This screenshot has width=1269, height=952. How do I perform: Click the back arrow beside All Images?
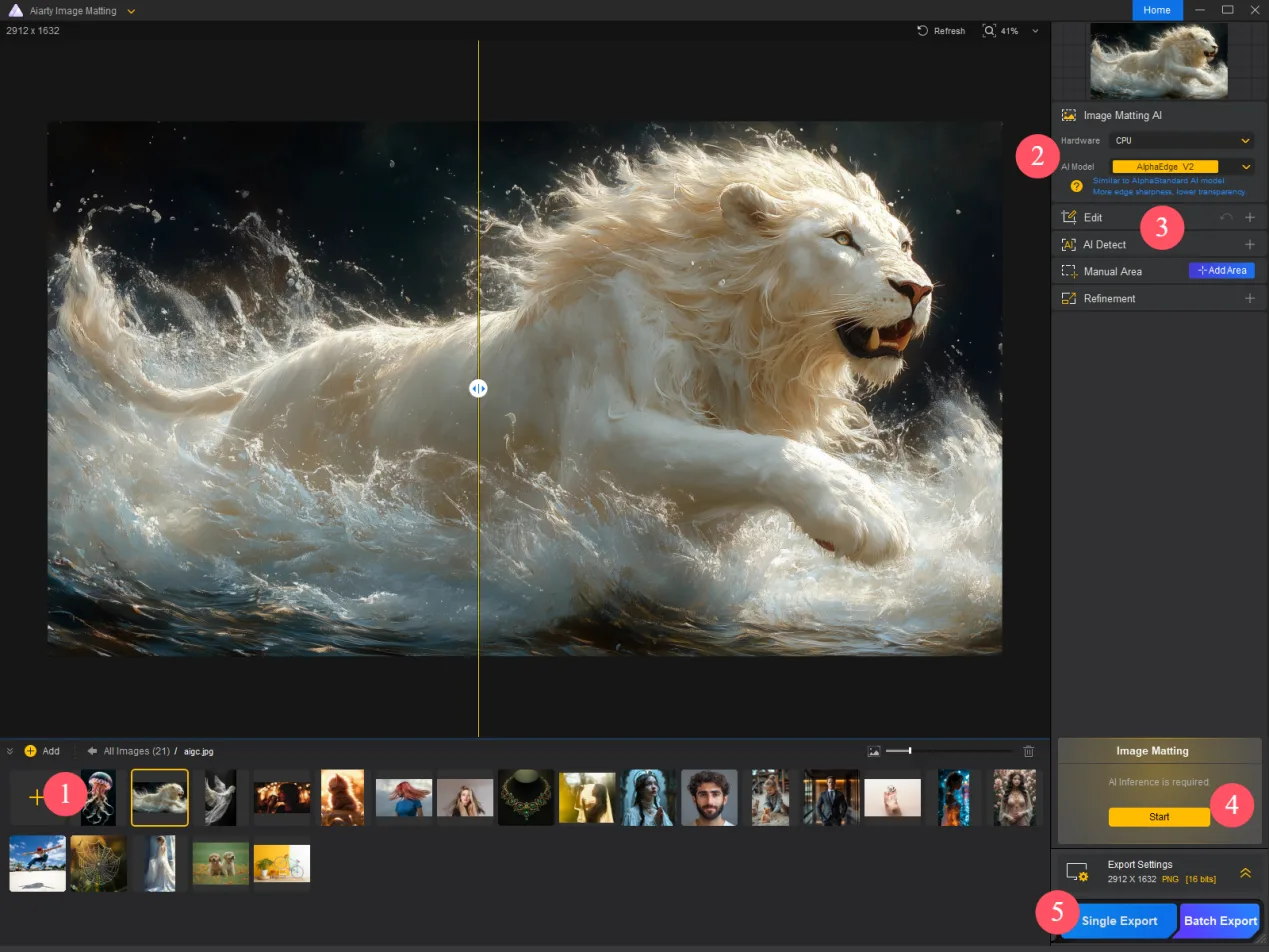point(92,751)
